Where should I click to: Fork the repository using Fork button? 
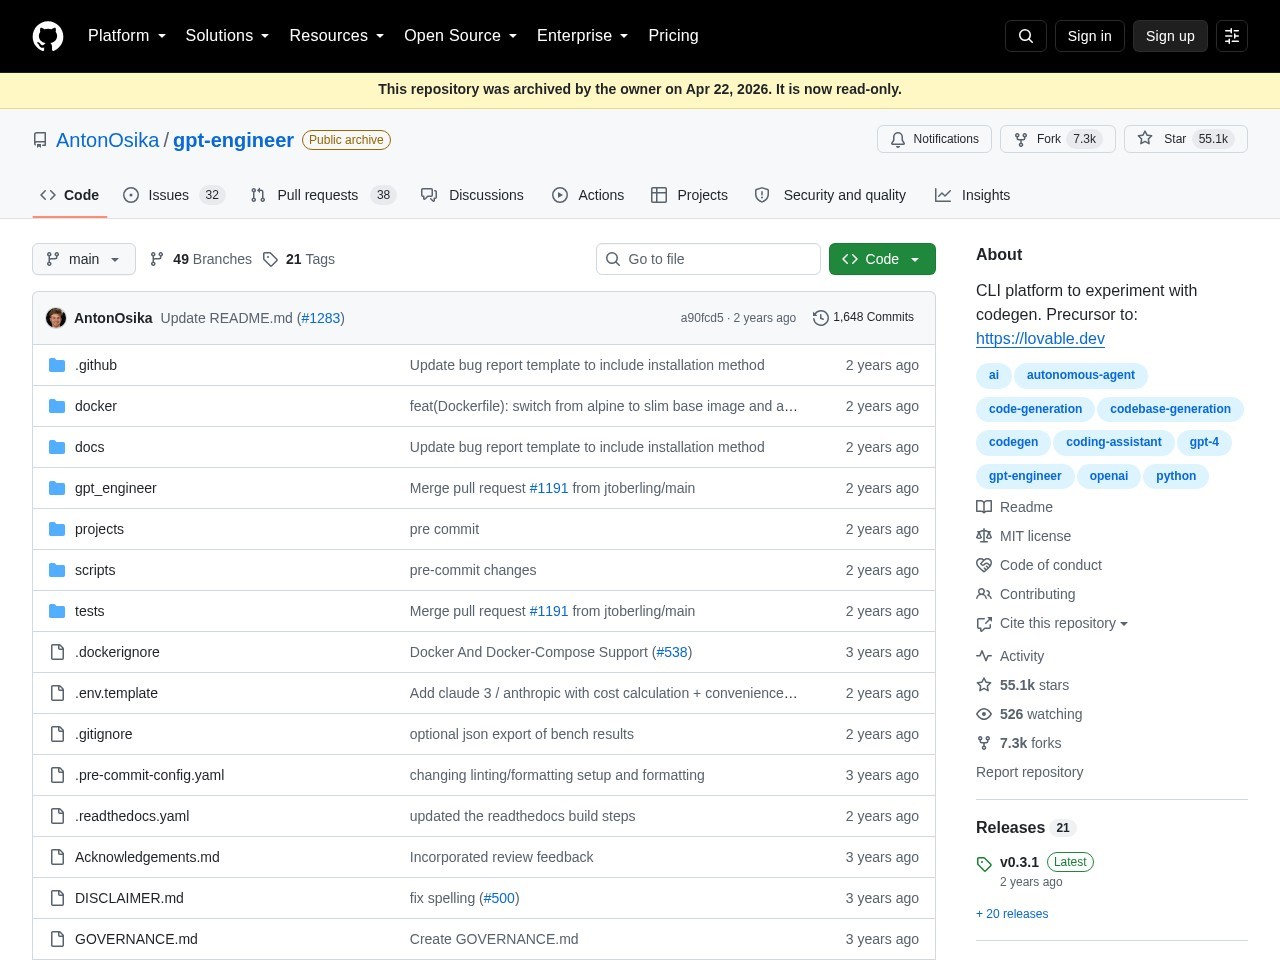click(1058, 139)
